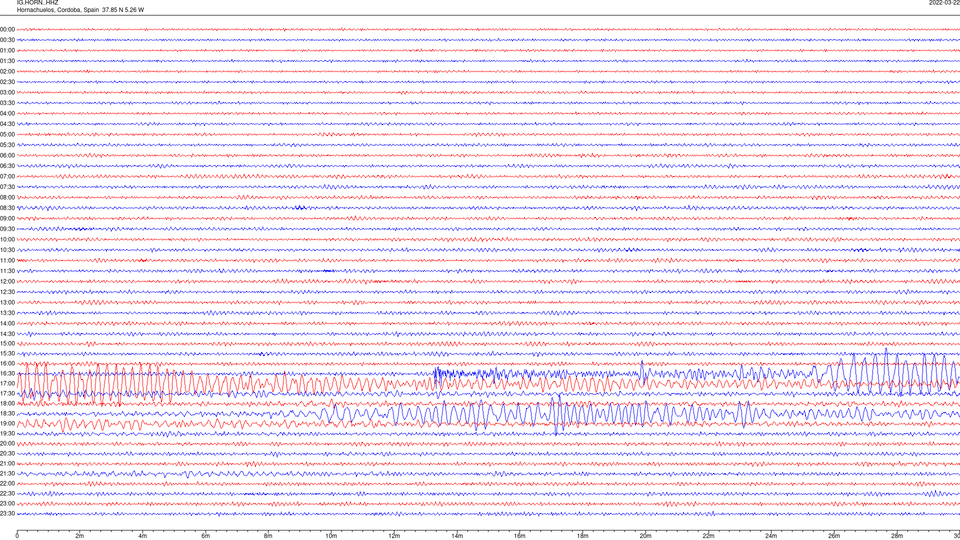Click the 8m tick label on time axis
960x540 pixels.
point(268,536)
